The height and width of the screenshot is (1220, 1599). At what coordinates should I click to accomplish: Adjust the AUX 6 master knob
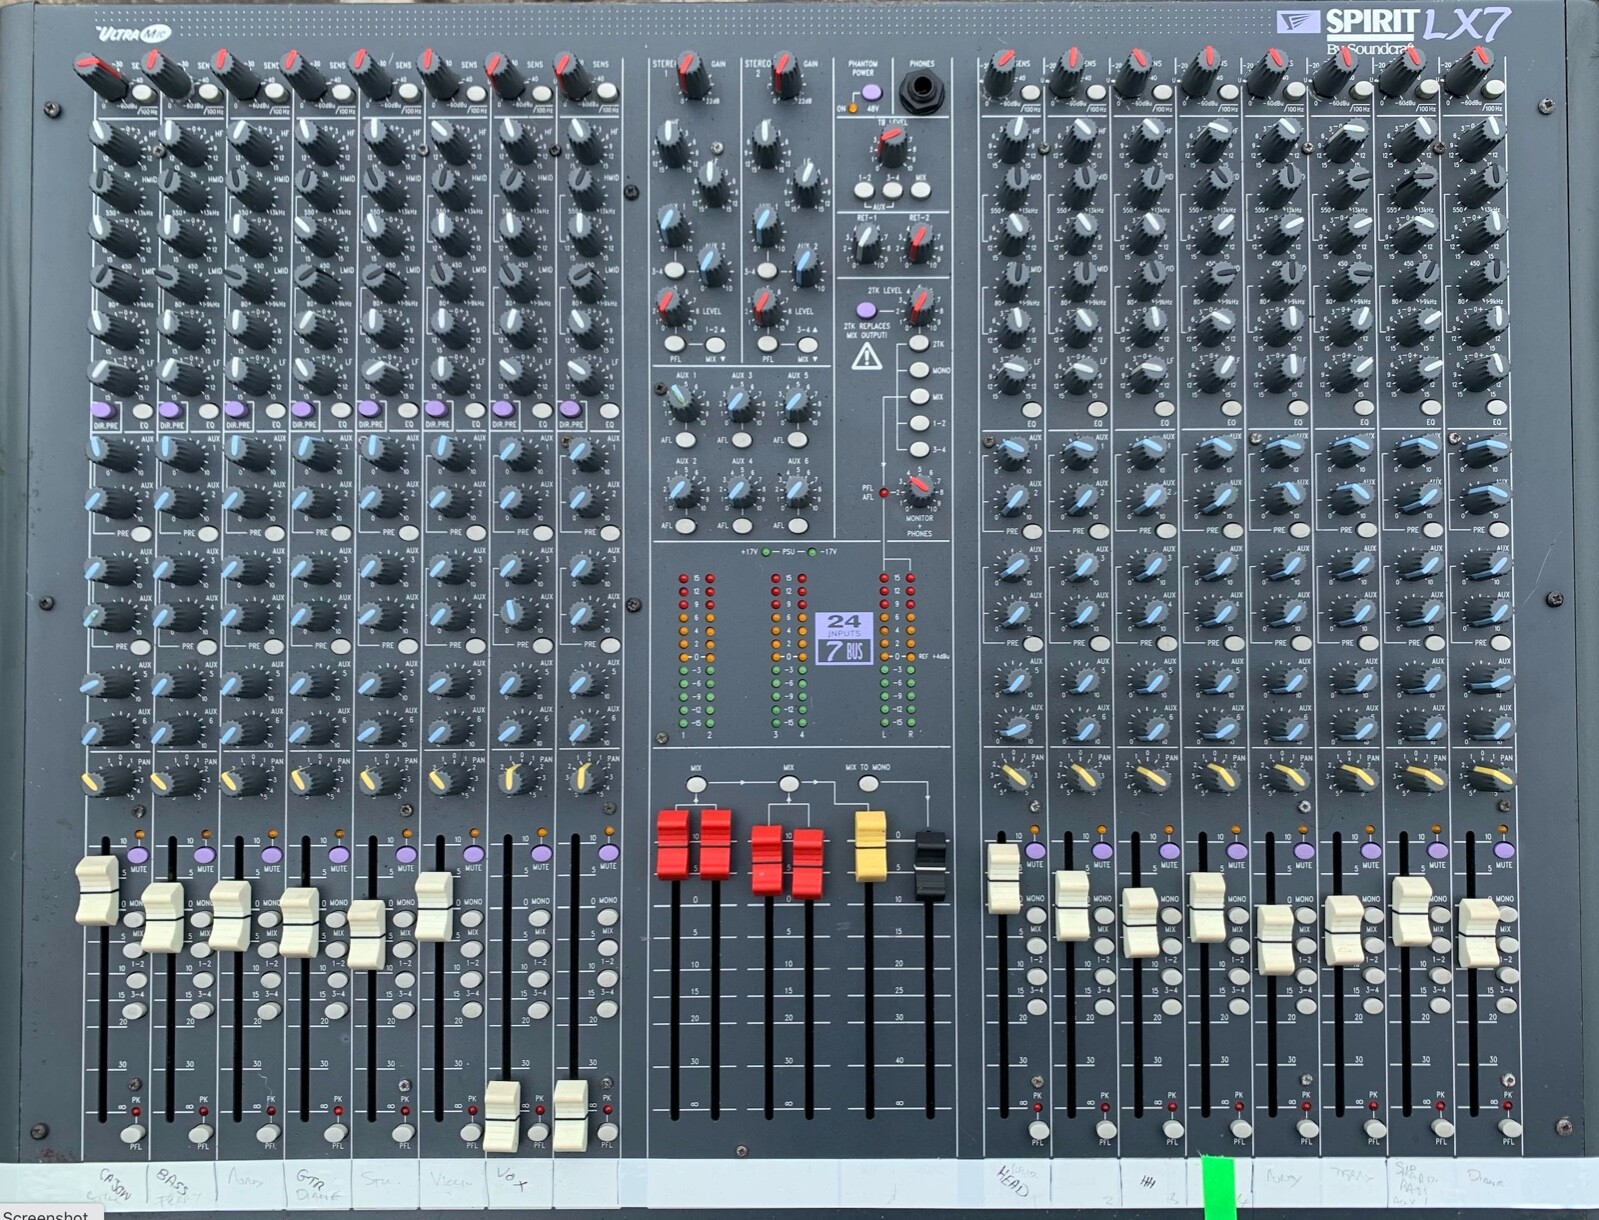pos(797,491)
